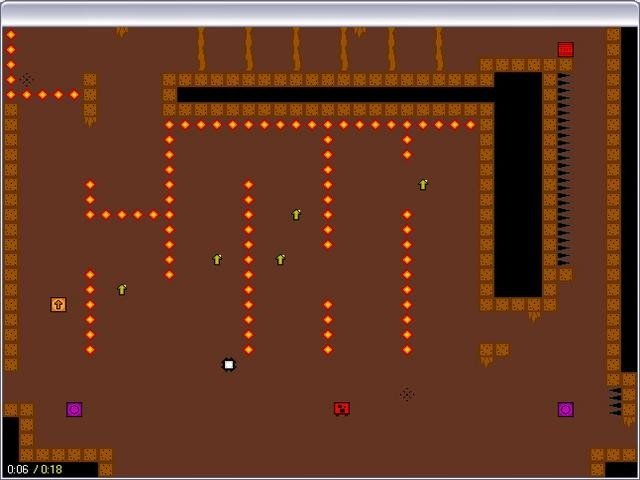The width and height of the screenshot is (640, 480).
Task: Select the white player ball
Action: 228,365
